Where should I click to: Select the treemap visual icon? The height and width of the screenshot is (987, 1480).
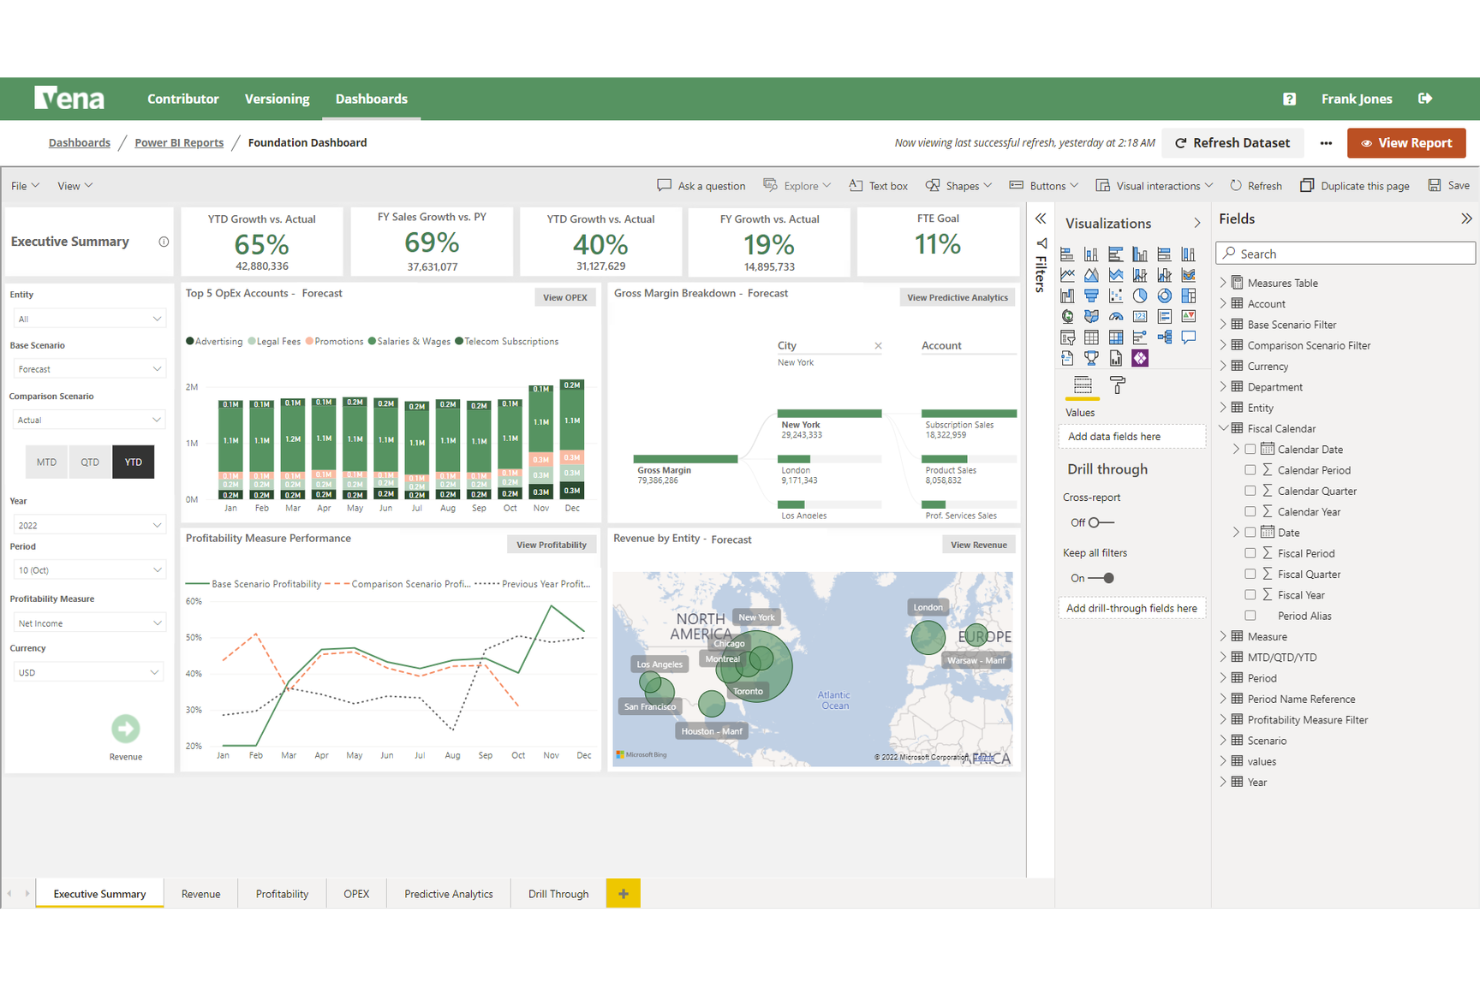coord(1188,296)
